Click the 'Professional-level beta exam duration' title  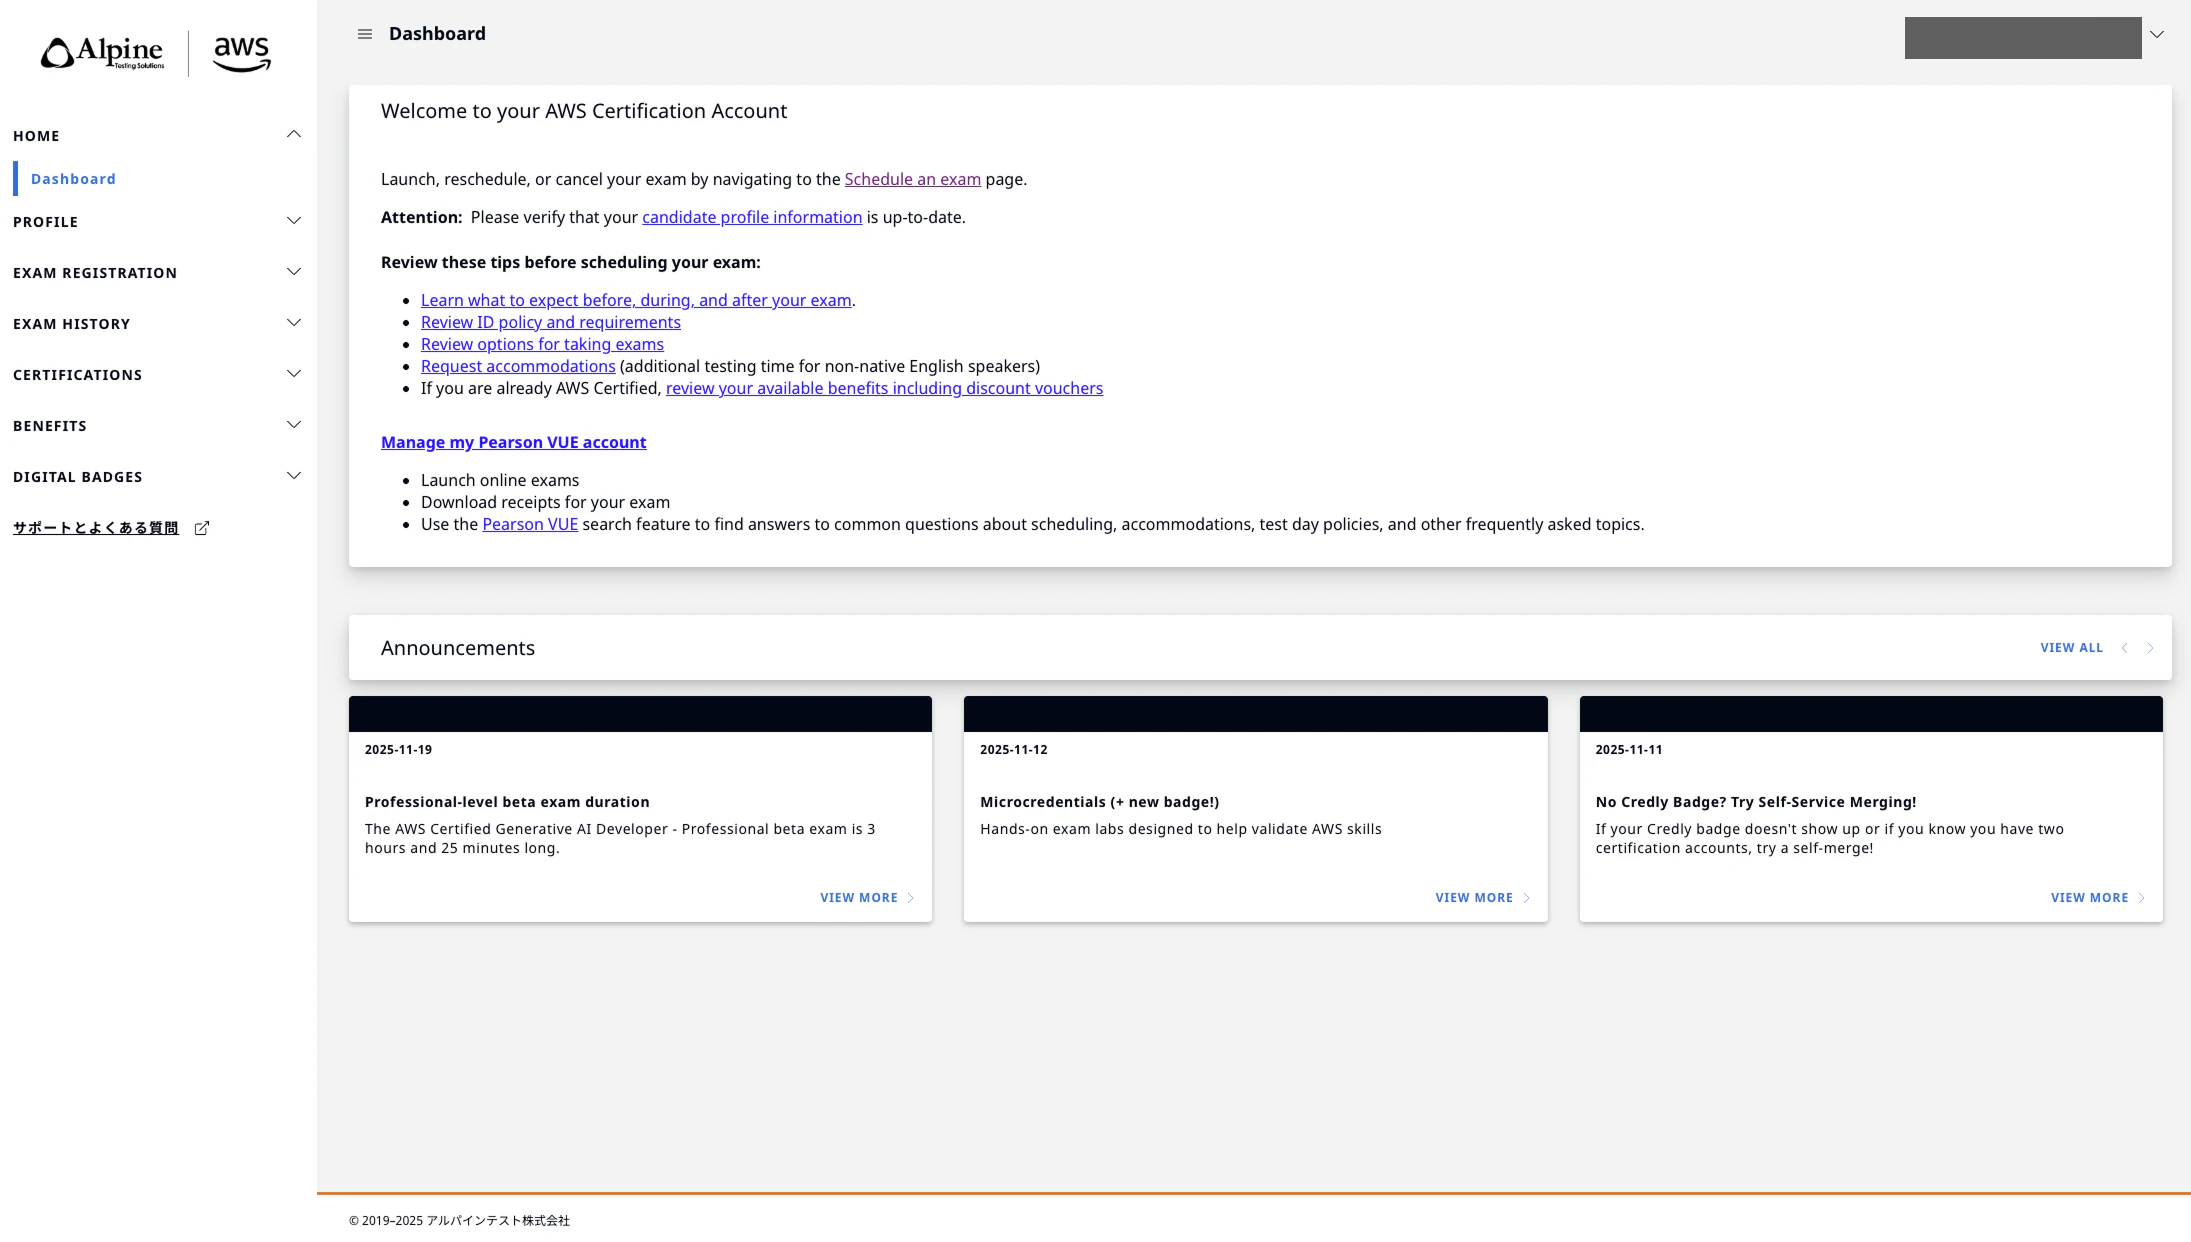point(507,802)
